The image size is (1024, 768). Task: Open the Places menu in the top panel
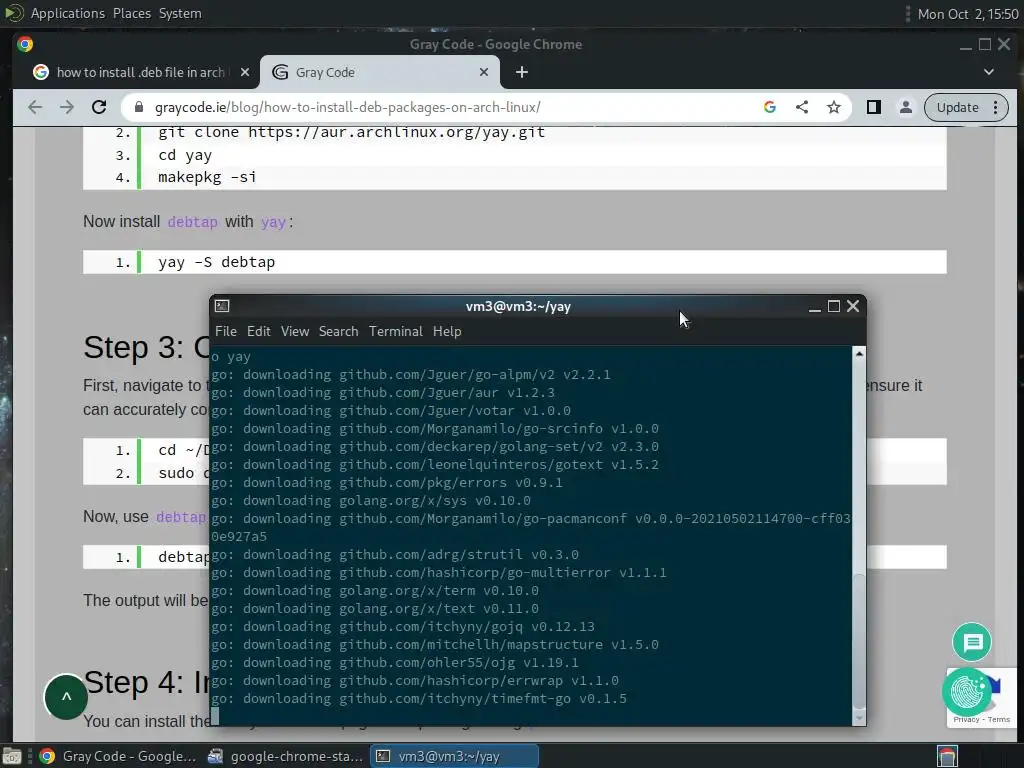(132, 13)
